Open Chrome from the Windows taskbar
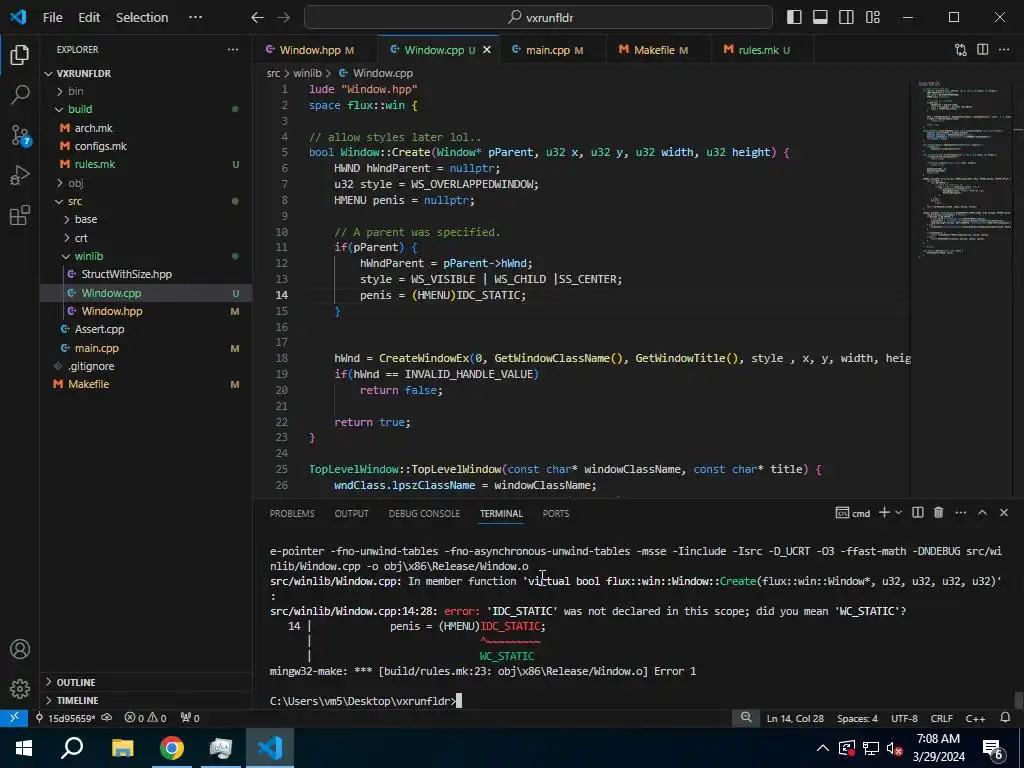Viewport: 1024px width, 768px height. (x=171, y=748)
